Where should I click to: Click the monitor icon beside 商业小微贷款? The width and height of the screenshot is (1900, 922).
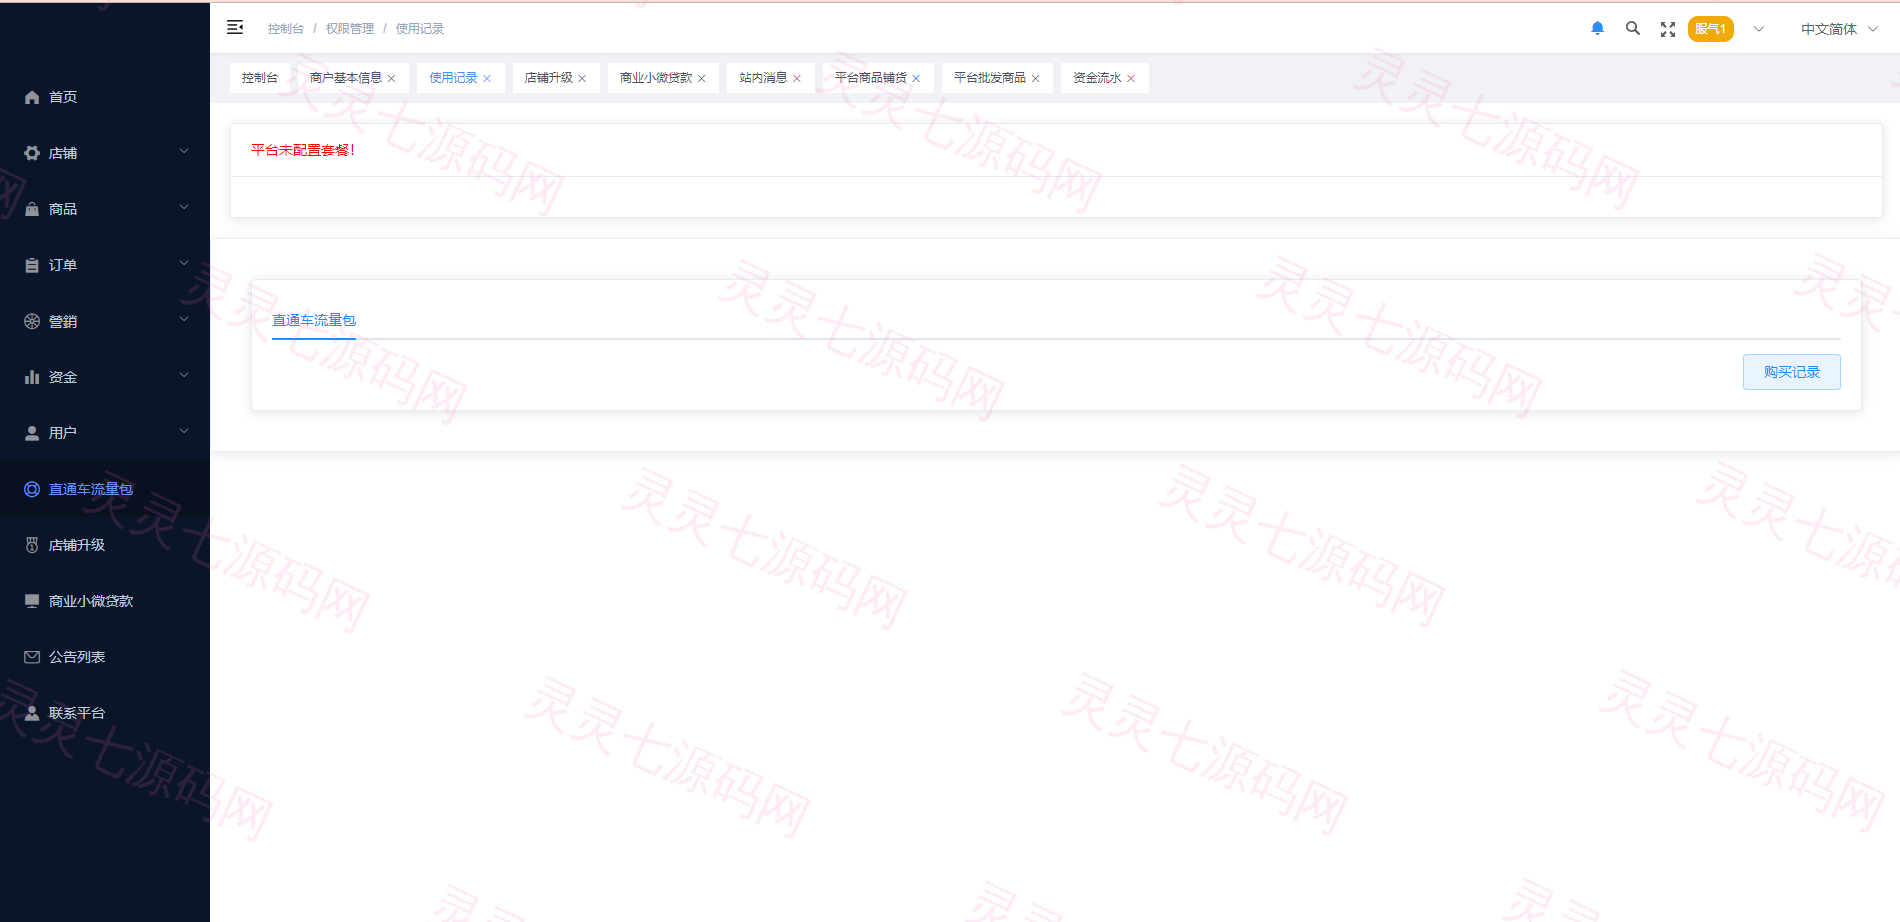[32, 601]
